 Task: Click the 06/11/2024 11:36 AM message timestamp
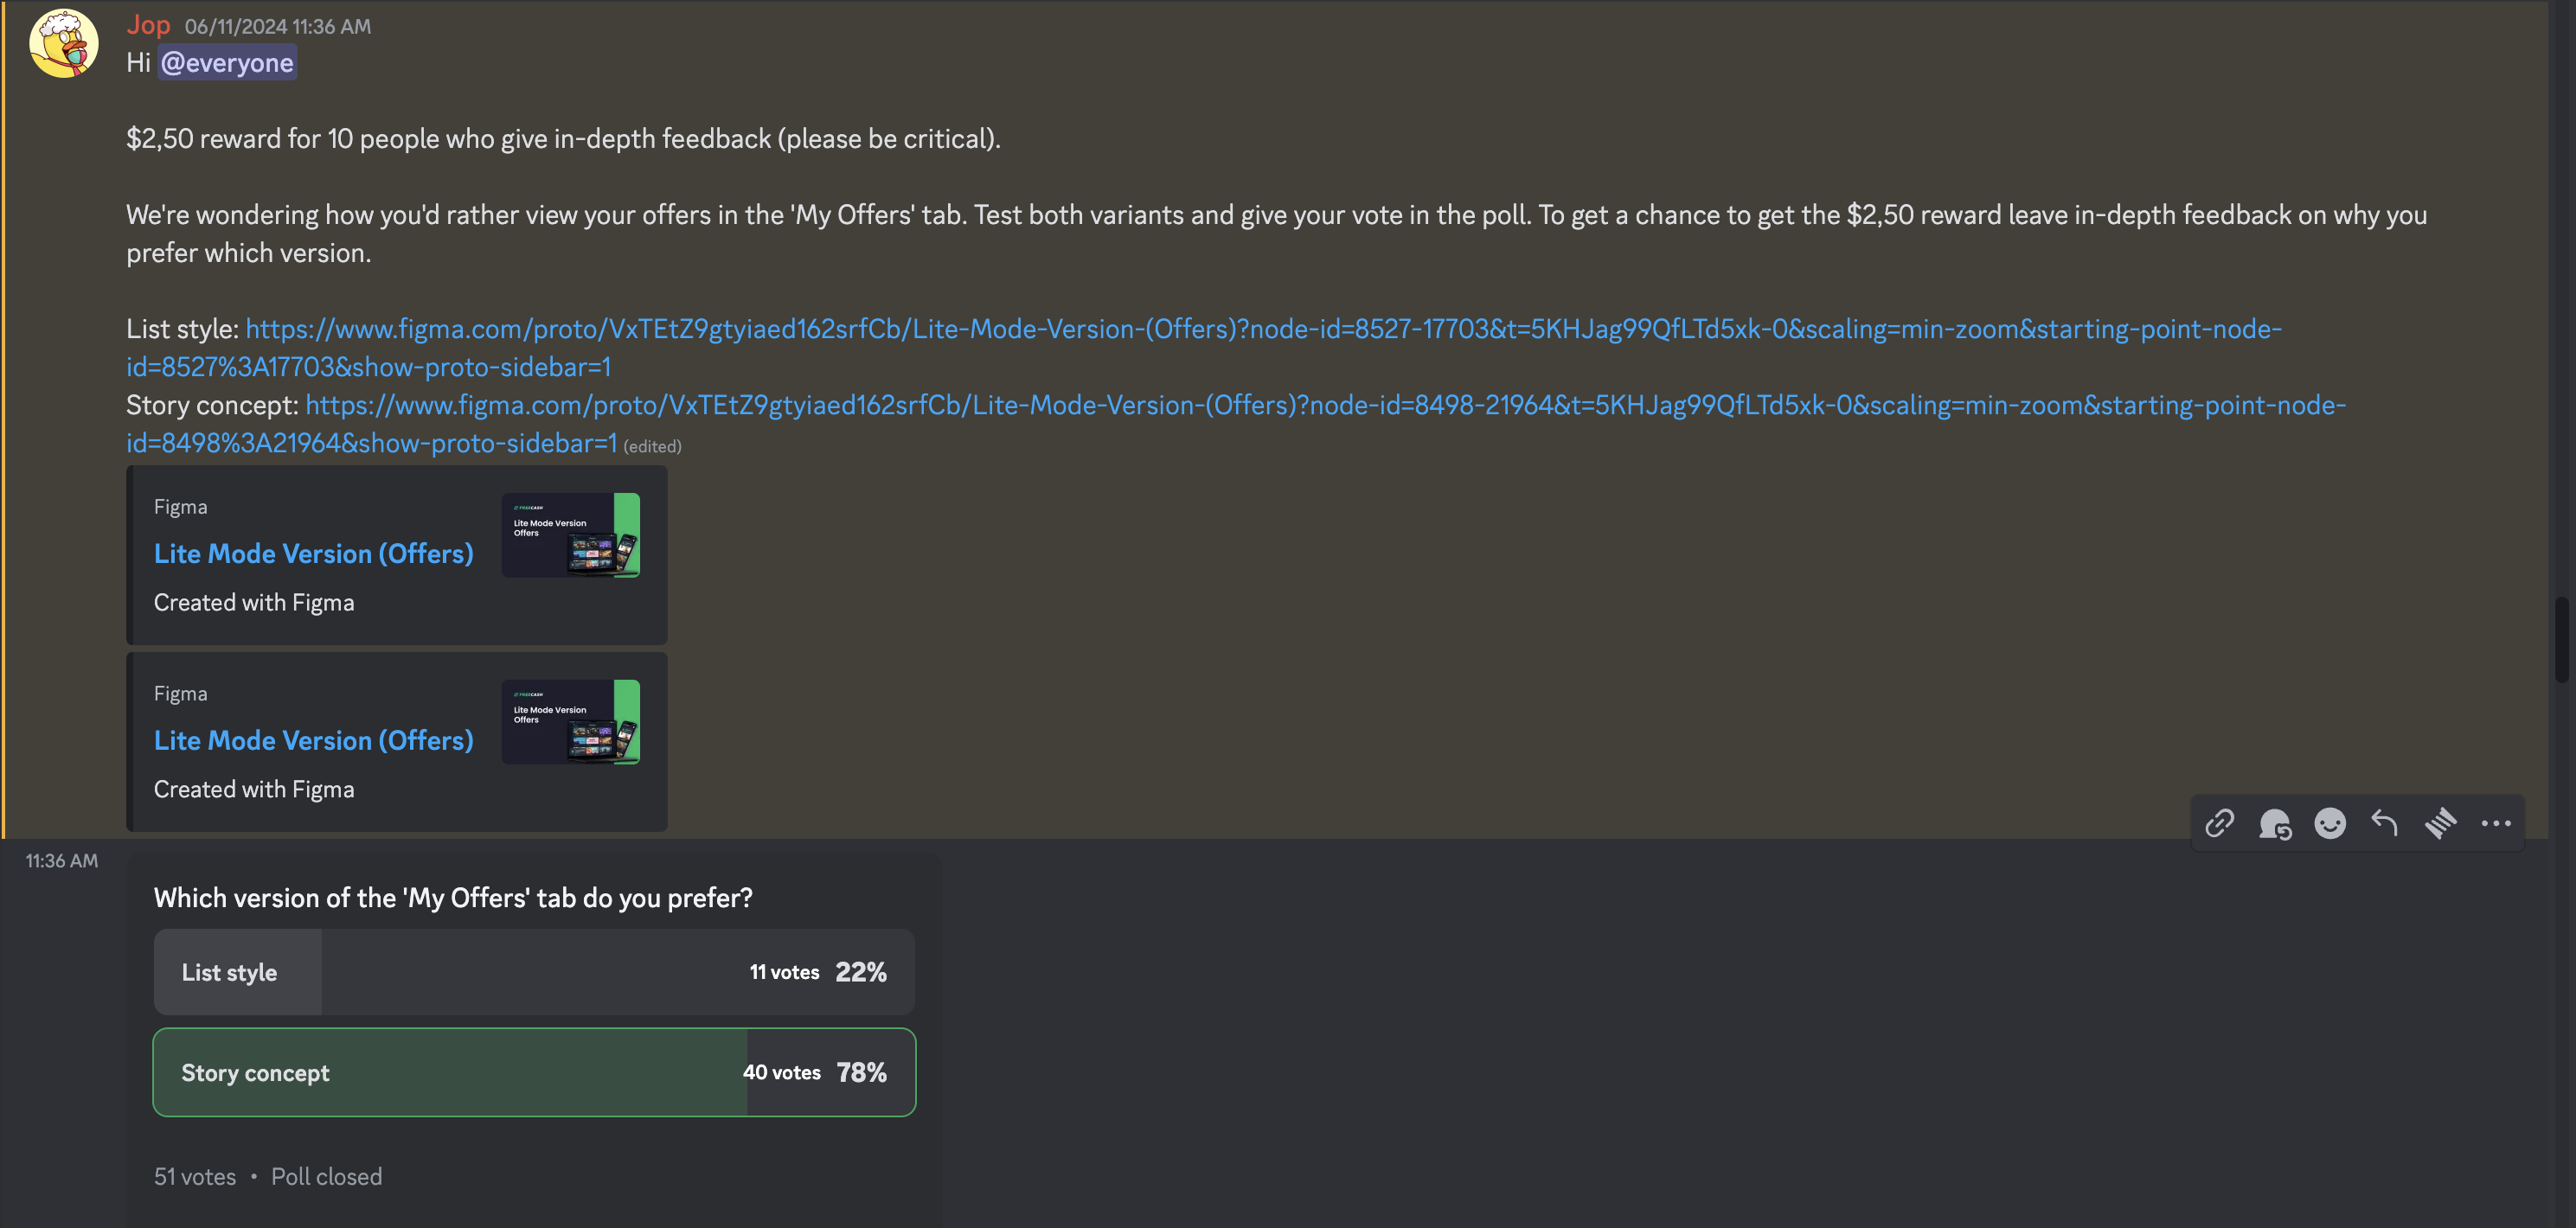(x=277, y=27)
